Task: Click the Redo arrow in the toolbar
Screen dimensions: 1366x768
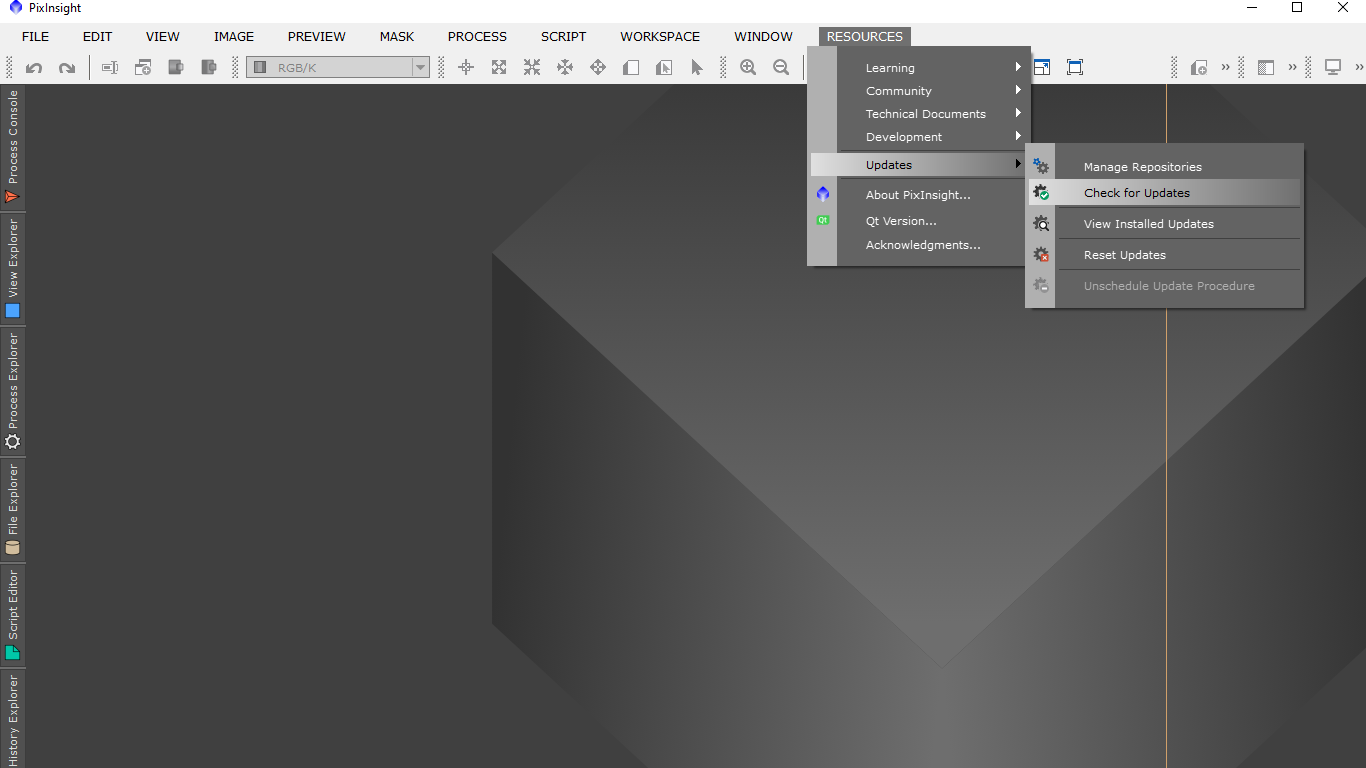Action: (67, 68)
